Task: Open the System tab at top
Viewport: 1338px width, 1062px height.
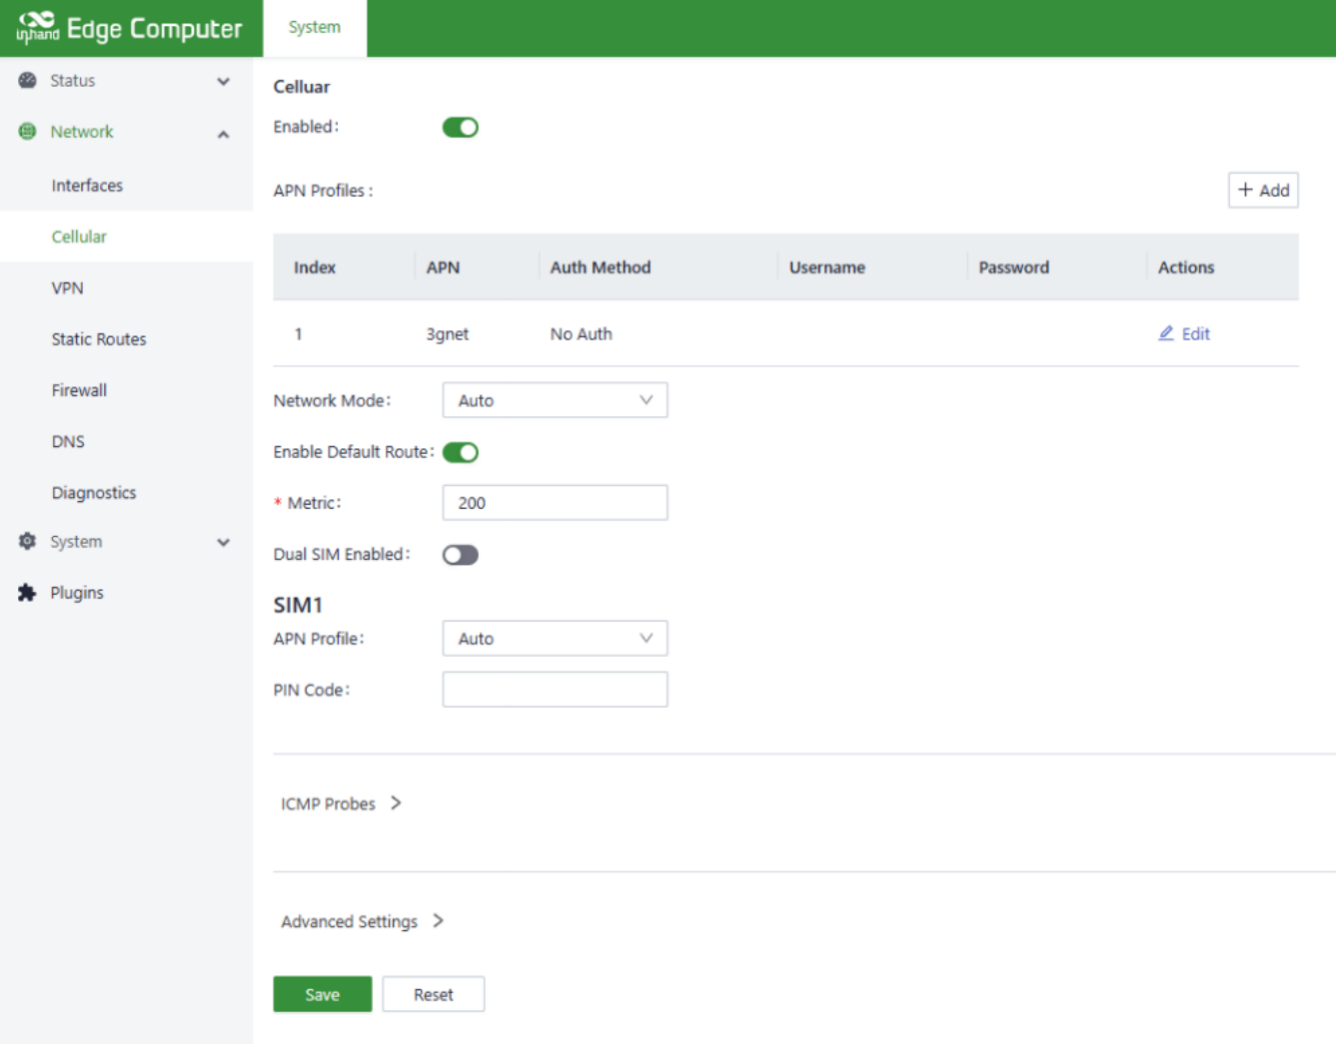Action: [314, 28]
